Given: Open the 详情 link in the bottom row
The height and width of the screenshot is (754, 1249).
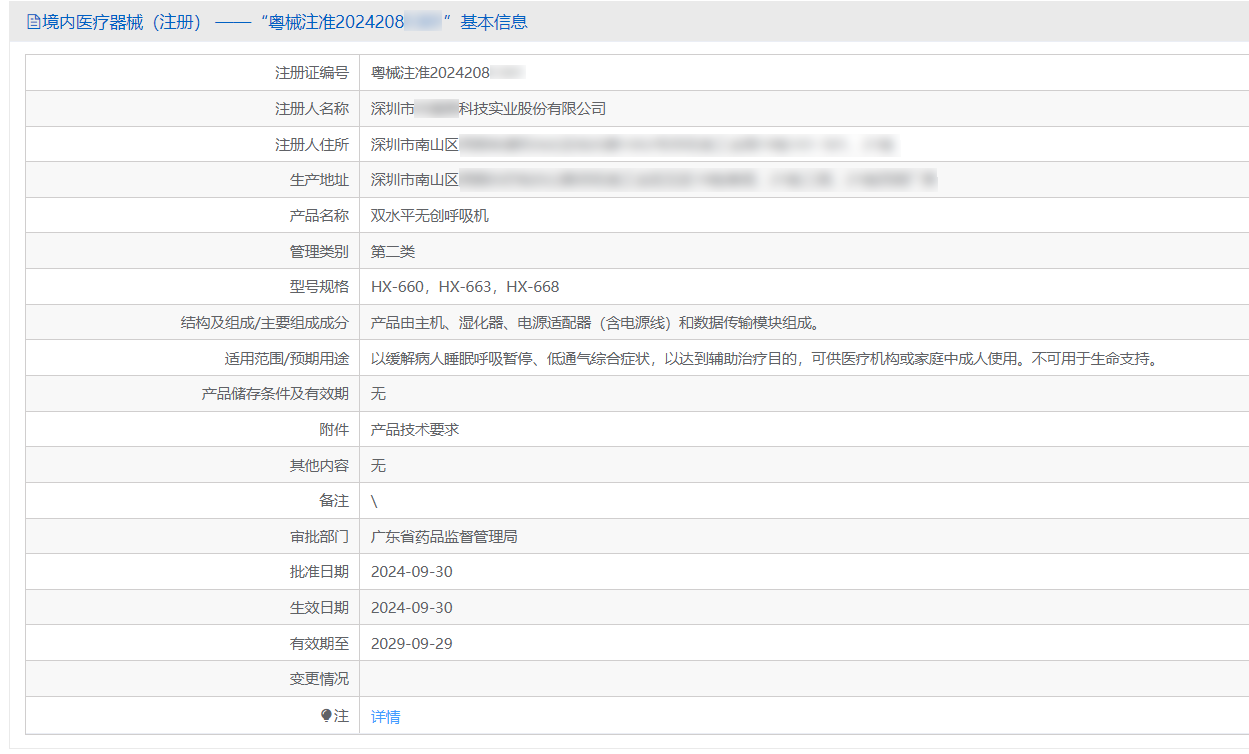Looking at the screenshot, I should 385,716.
